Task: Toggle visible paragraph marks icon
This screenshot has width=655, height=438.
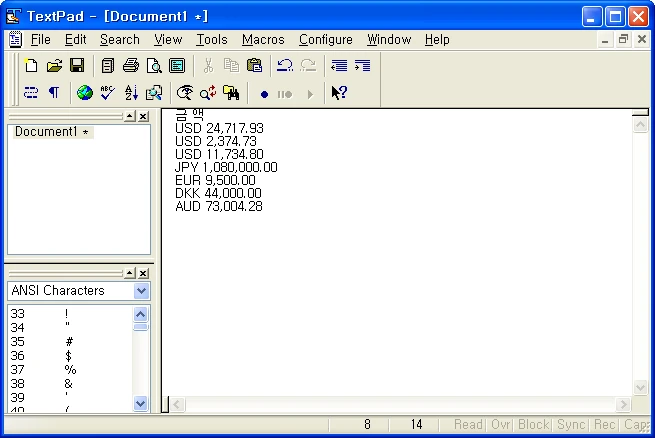Action: (x=54, y=93)
